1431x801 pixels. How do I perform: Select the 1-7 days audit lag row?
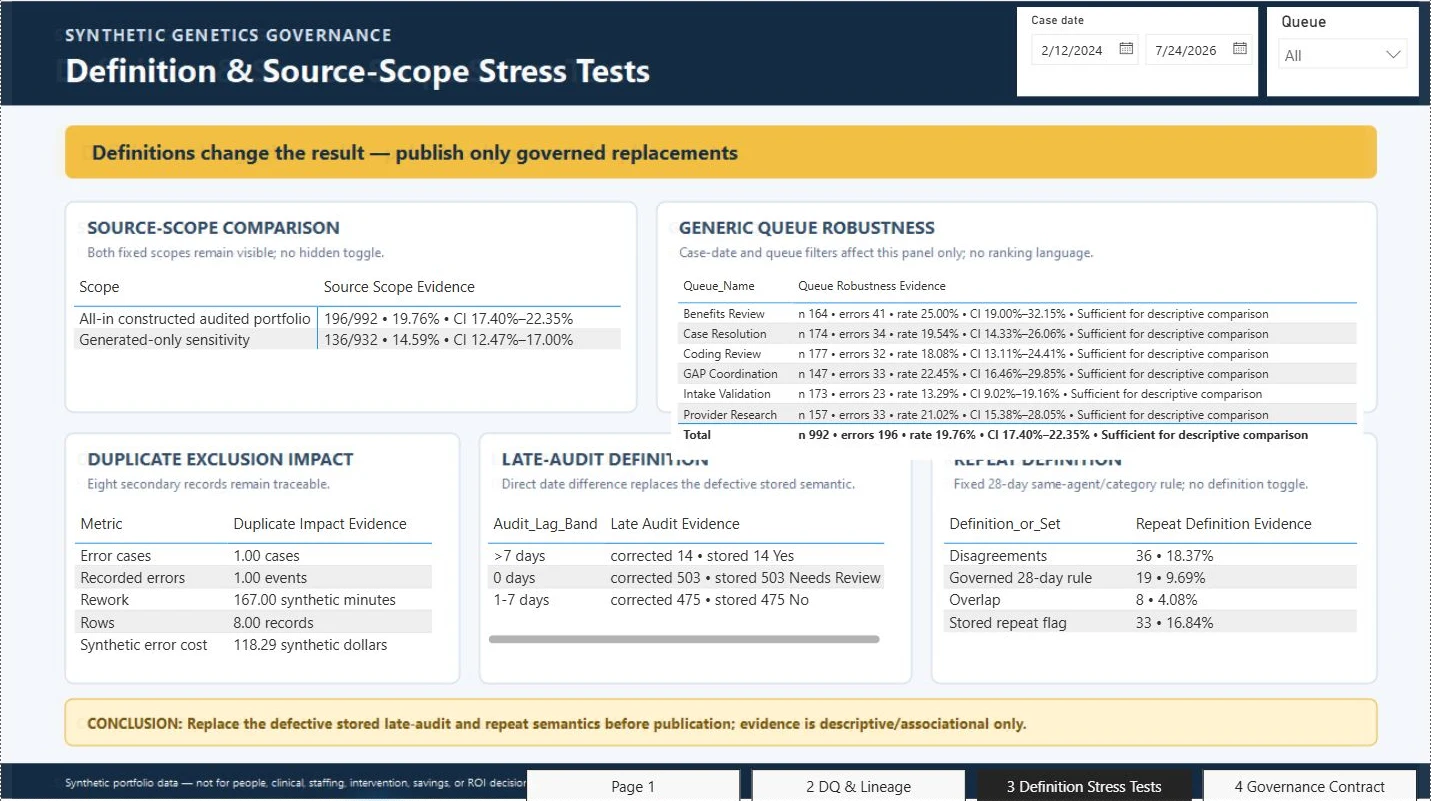pos(687,600)
